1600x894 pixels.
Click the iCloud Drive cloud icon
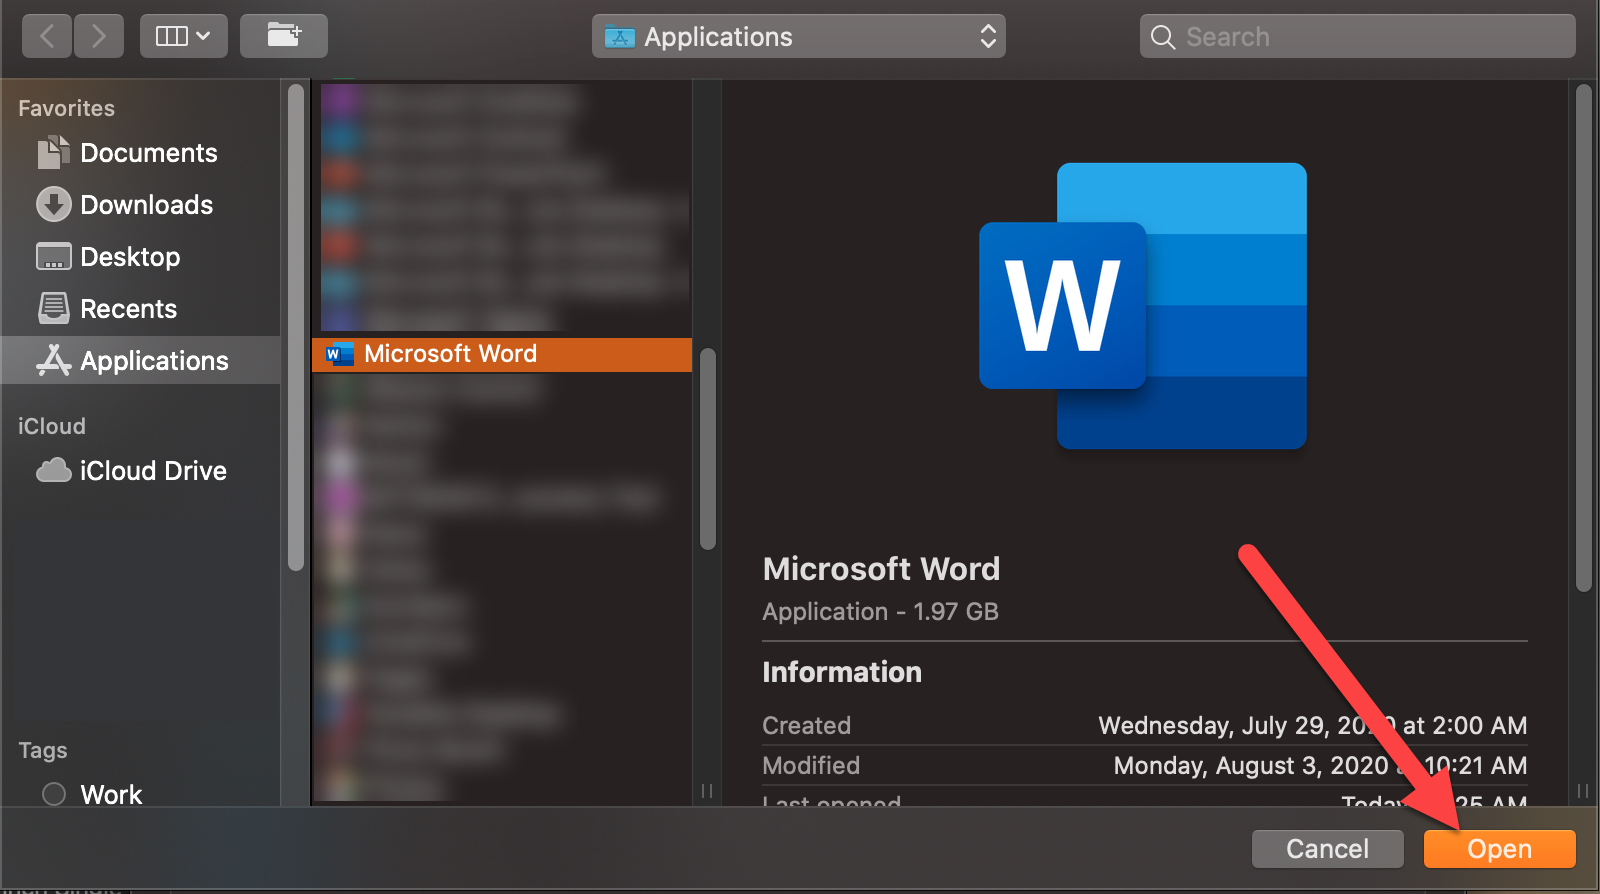[53, 470]
